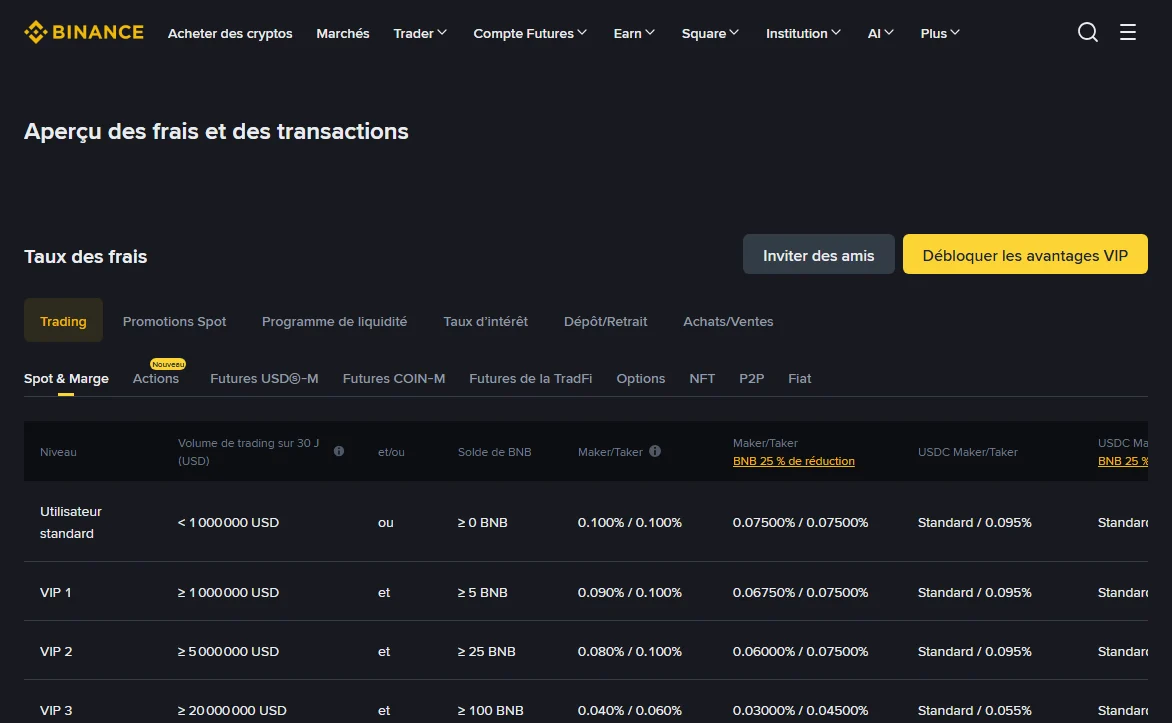The width and height of the screenshot is (1172, 723).
Task: Select the P2P sub-tab
Action: (x=751, y=378)
